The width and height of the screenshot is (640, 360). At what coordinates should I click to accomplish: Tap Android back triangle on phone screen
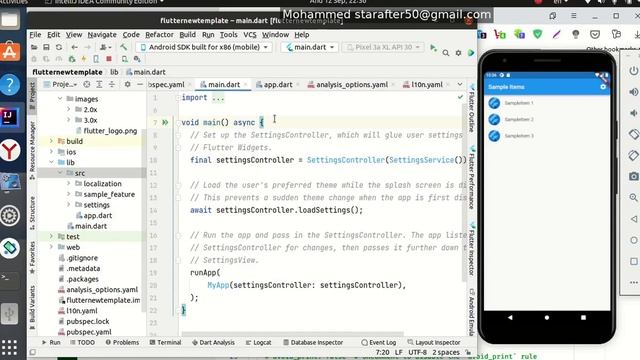click(510, 317)
